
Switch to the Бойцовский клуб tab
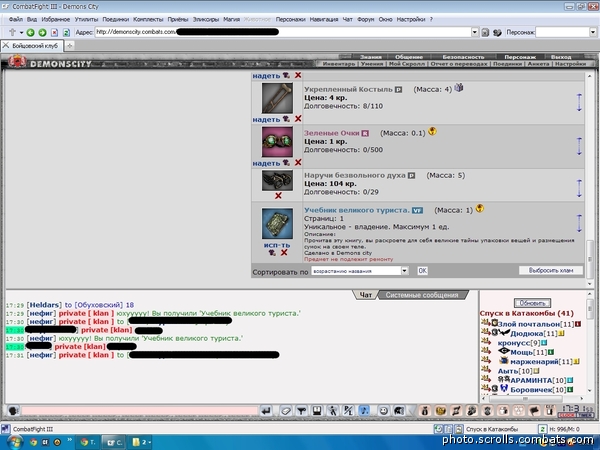coord(31,46)
